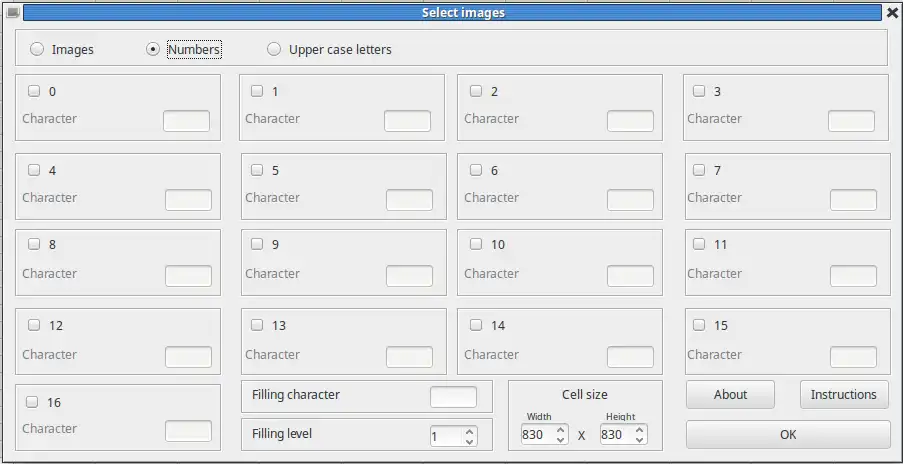
Task: Tick the checkbox for number 7
Action: click(699, 170)
